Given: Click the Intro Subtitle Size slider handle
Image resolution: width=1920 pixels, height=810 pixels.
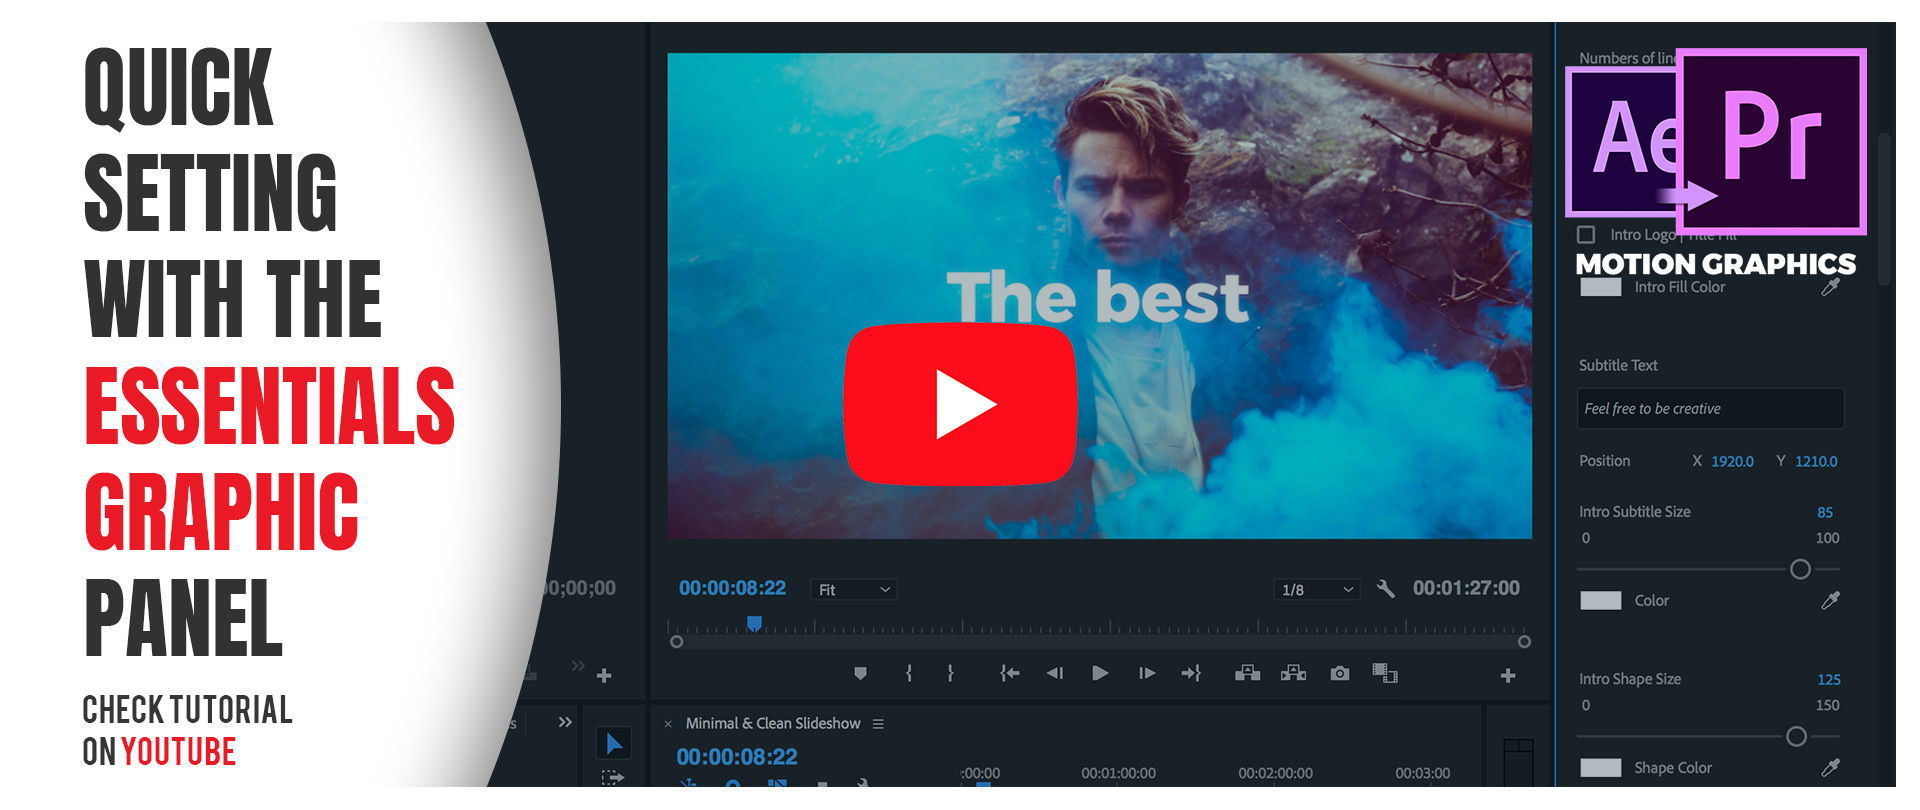Looking at the screenshot, I should 1800,569.
